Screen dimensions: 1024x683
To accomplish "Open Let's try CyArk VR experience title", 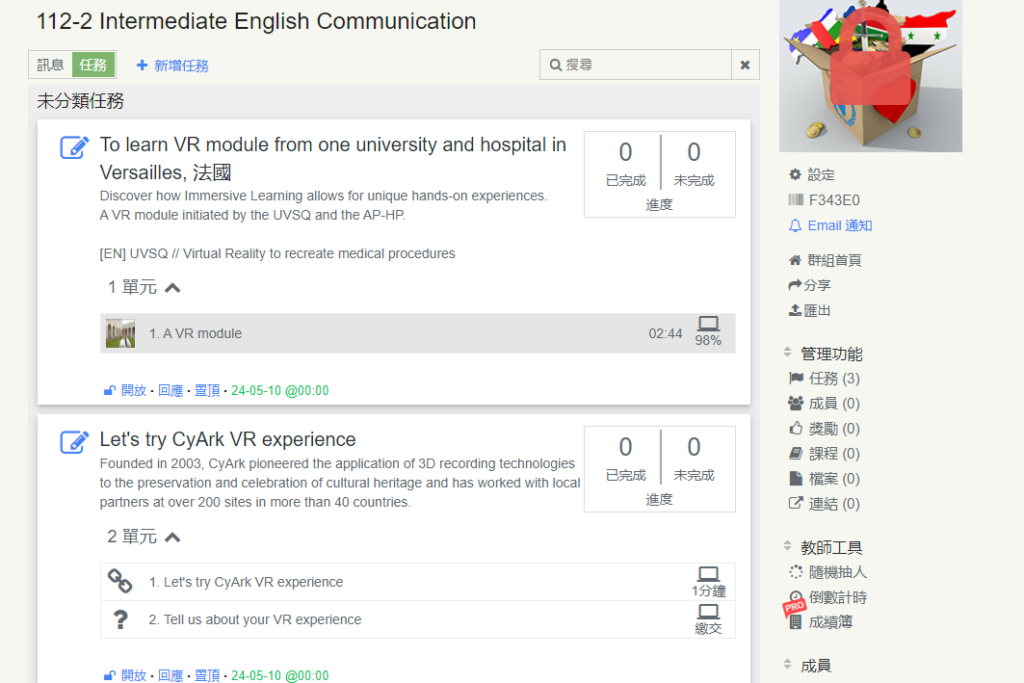I will (x=228, y=439).
